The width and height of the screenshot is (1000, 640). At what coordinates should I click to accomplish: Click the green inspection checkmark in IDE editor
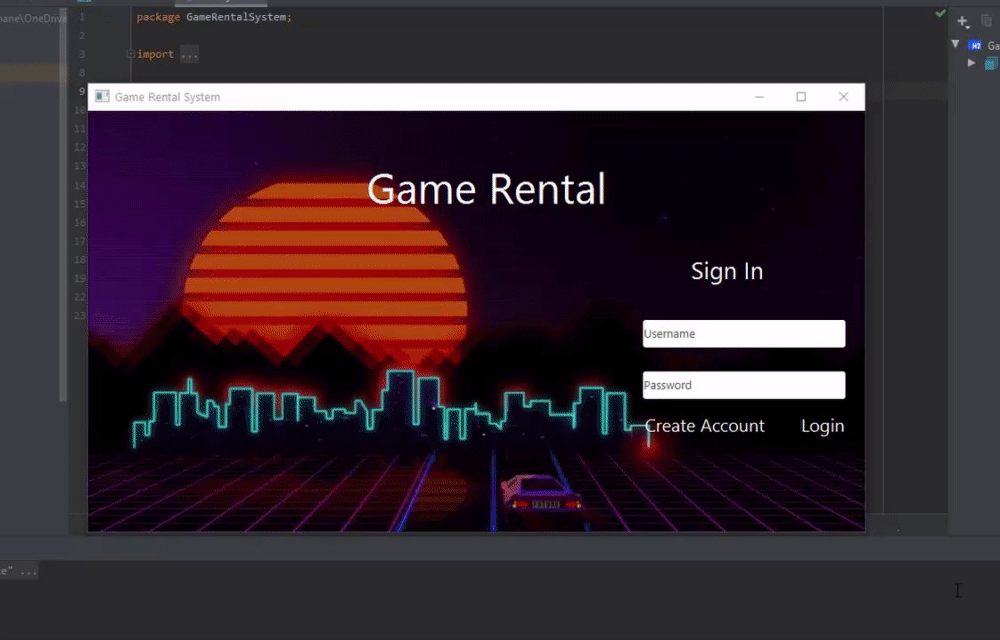940,13
